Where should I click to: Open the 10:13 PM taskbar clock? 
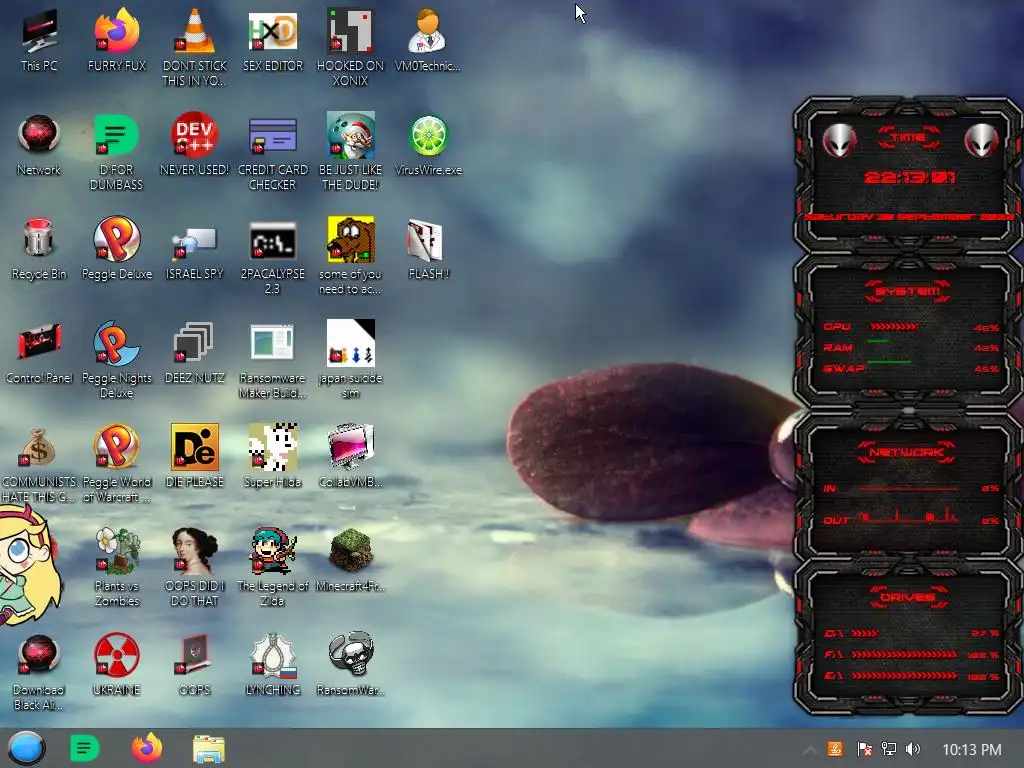coord(972,750)
